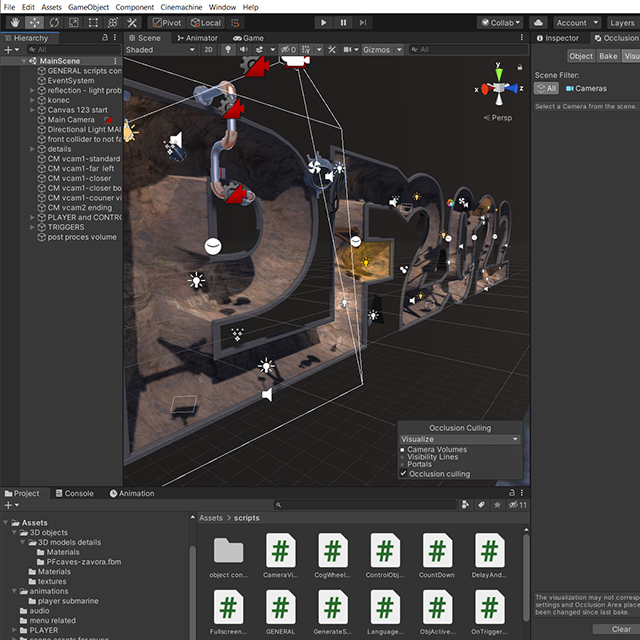Open the Shaded draw mode dropdown
The image size is (640, 640).
(160, 50)
